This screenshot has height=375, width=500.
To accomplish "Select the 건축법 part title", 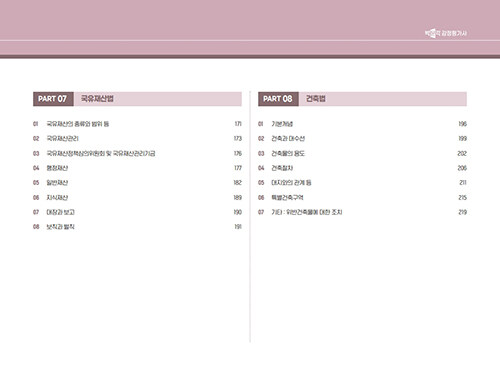I will 316,99.
